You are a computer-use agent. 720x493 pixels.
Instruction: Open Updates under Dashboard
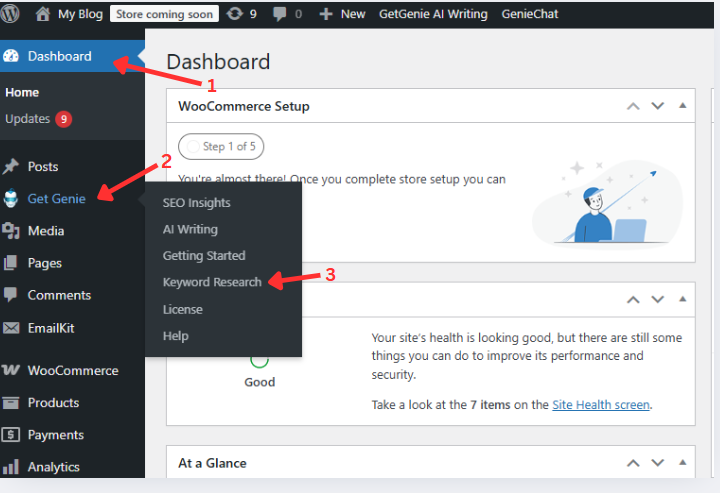pos(28,119)
